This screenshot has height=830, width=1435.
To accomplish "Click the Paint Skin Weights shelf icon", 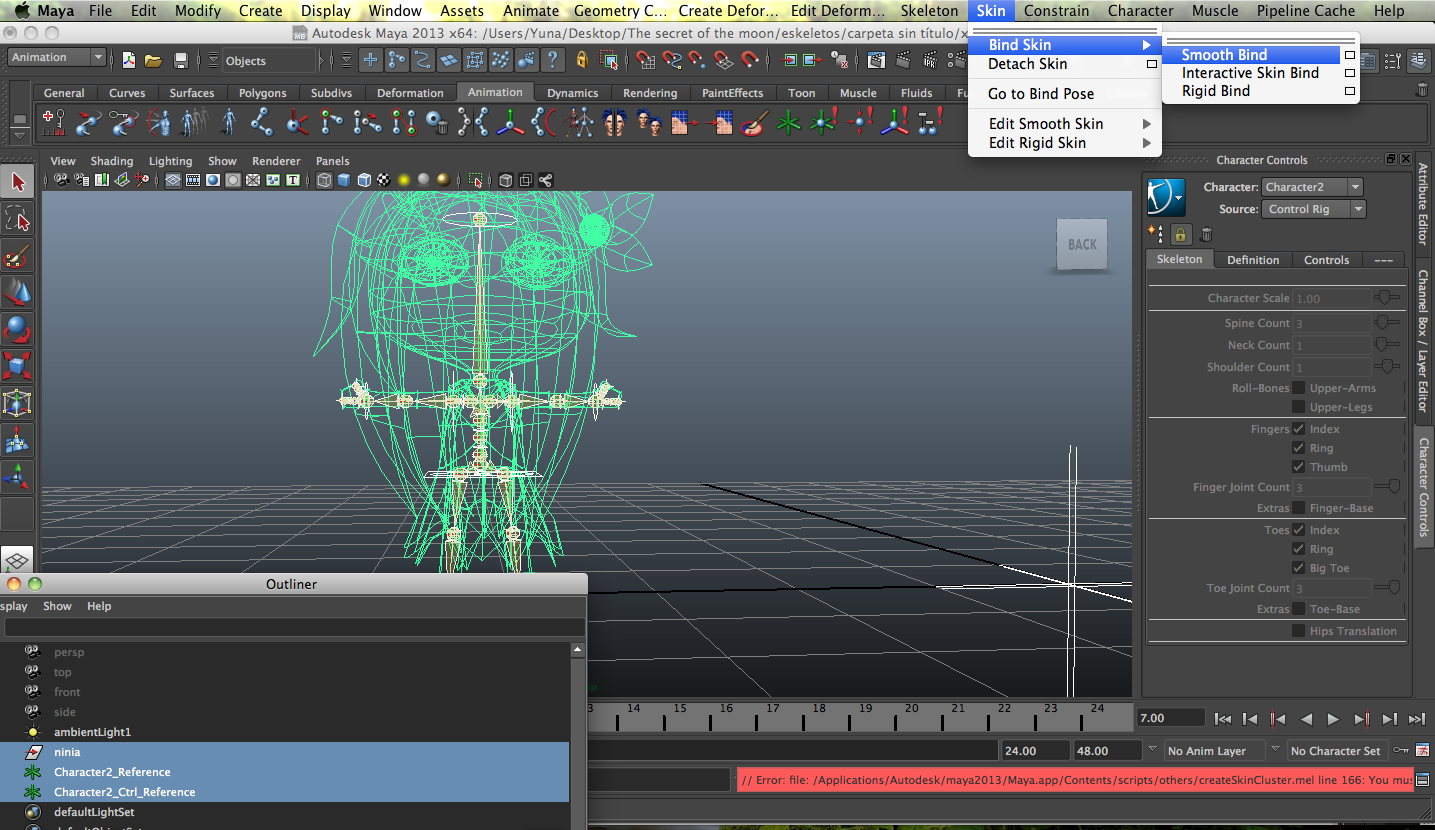I will tap(756, 124).
